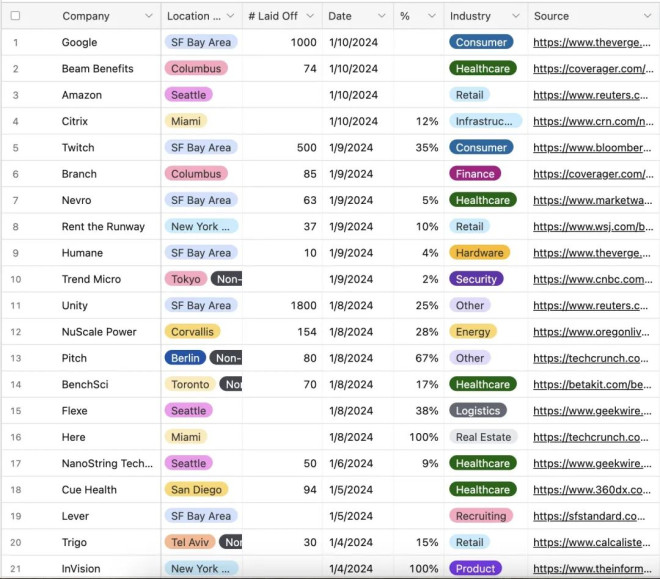Click the Consumer tag in Google row
This screenshot has width=660, height=579.
pos(481,43)
